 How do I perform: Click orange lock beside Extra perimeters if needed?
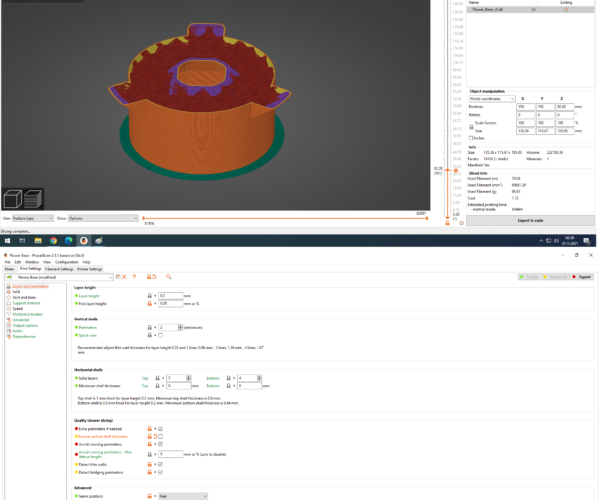[150, 429]
